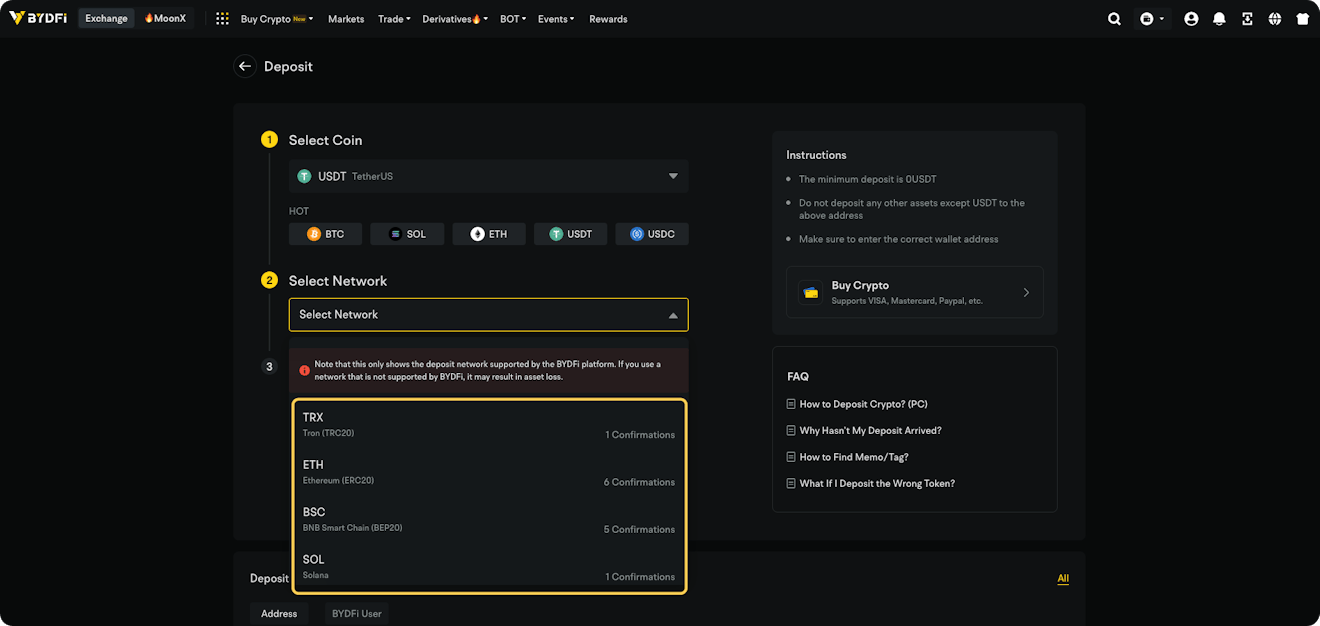
Task: Open the apps grid icon
Action: [222, 19]
